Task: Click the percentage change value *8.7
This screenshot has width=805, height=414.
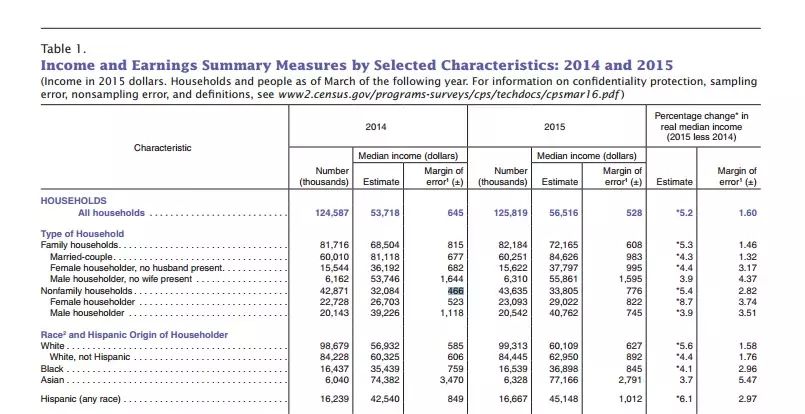Action: [x=684, y=302]
